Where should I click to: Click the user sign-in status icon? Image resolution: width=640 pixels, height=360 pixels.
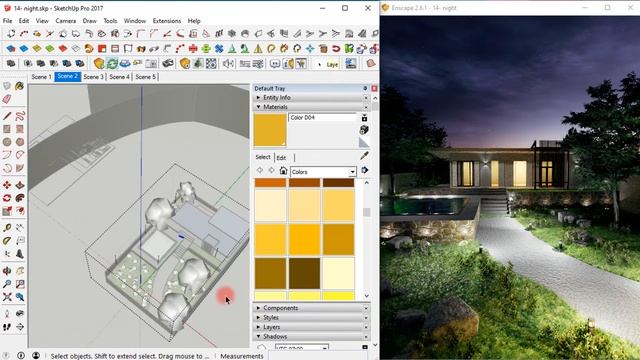(x=36, y=356)
